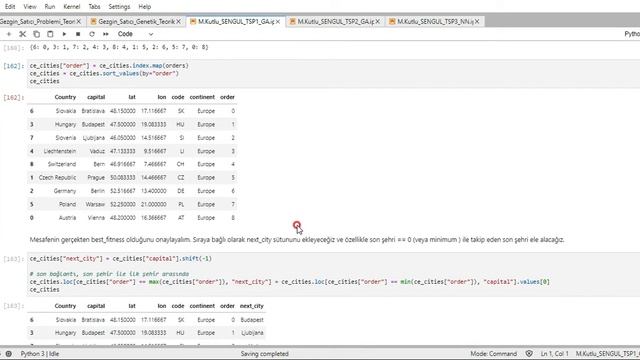
Task: Click the [163] input prompt number
Action: click(x=13, y=259)
